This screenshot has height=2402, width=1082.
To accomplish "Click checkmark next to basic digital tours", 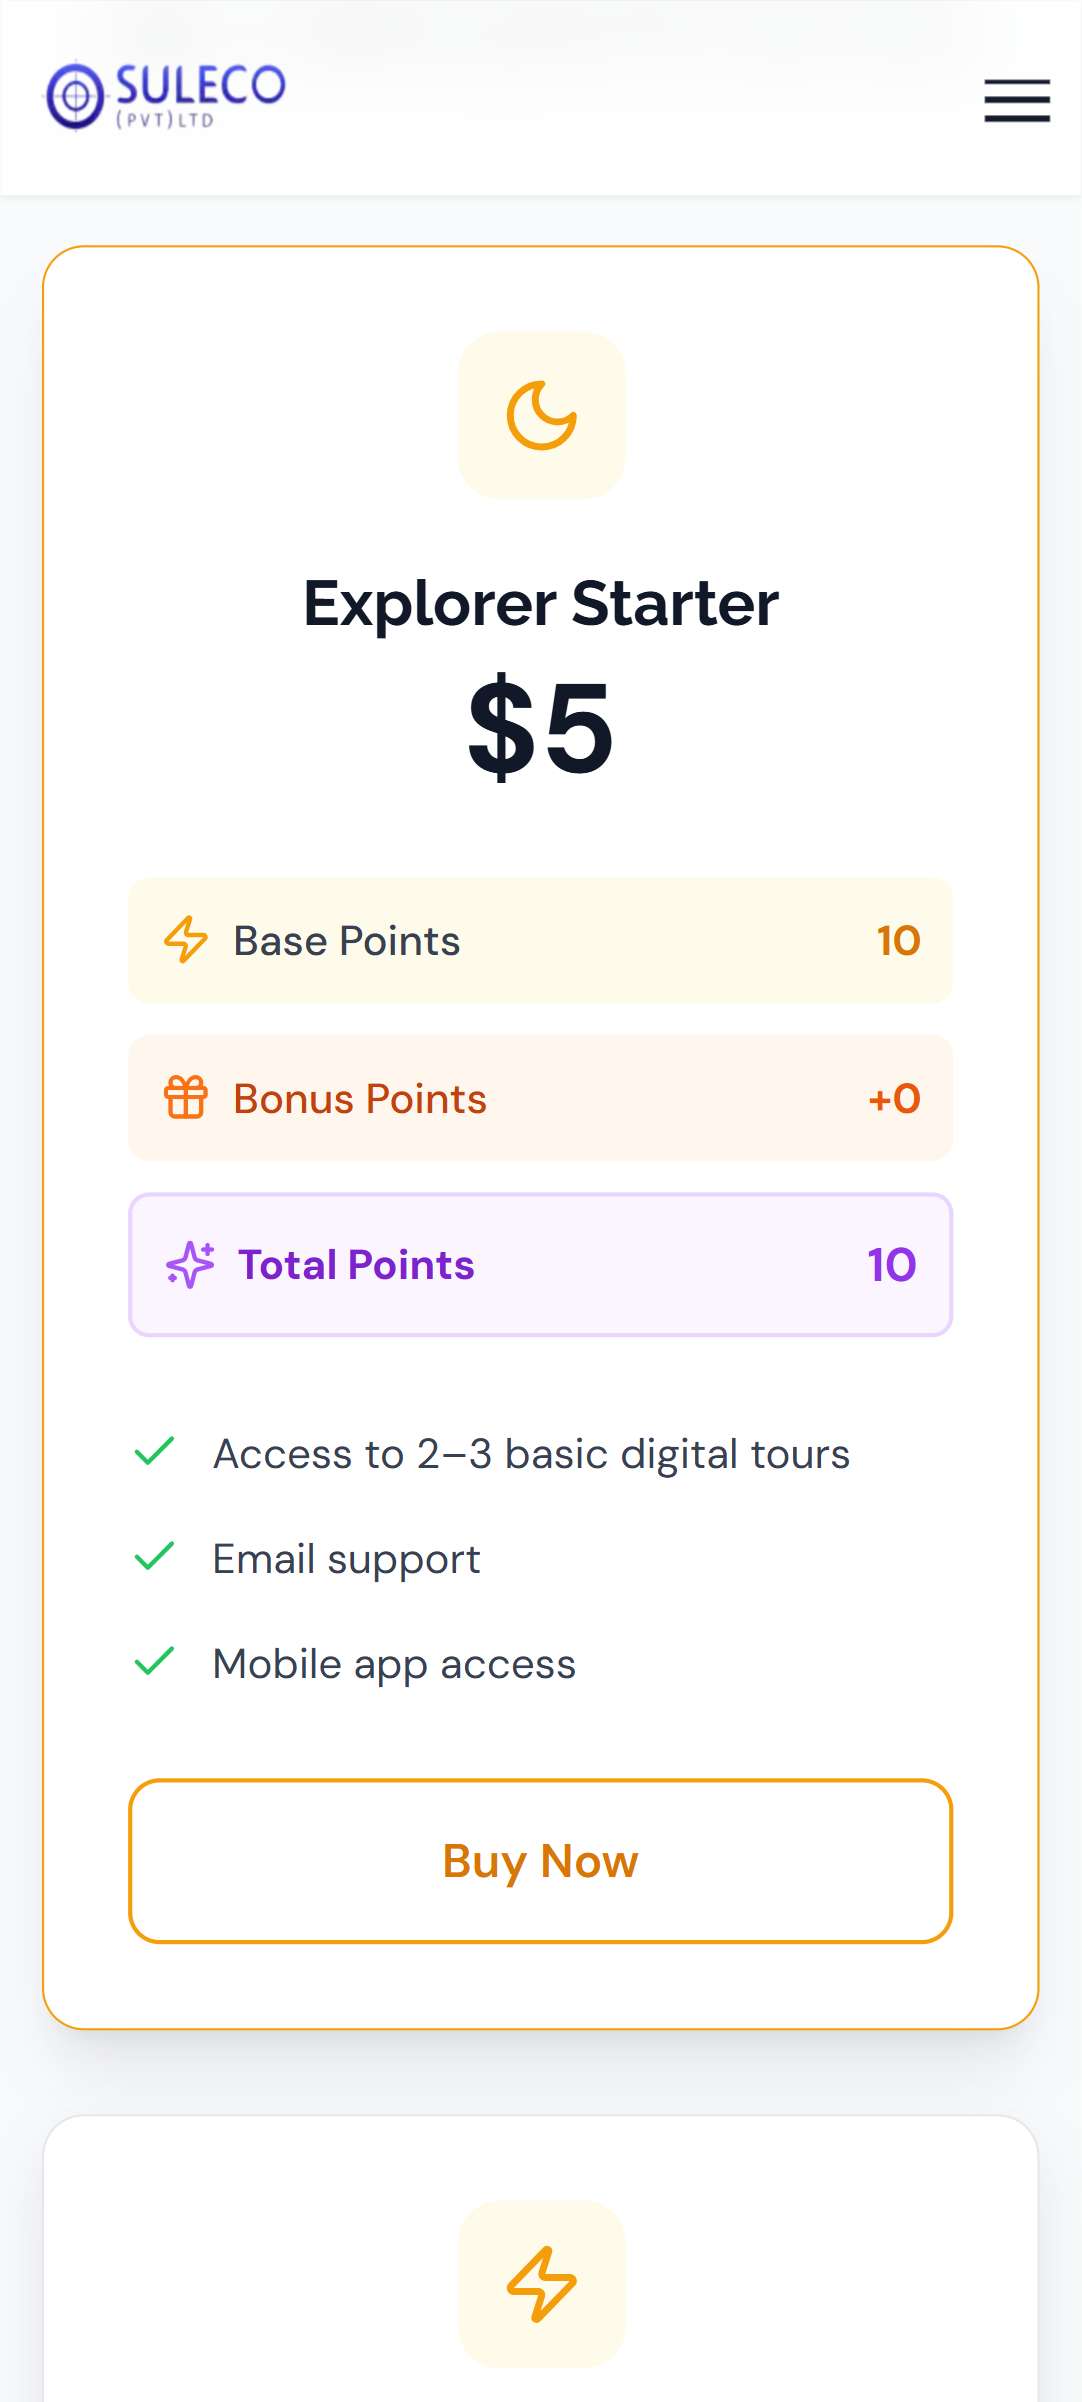I will coord(155,1452).
